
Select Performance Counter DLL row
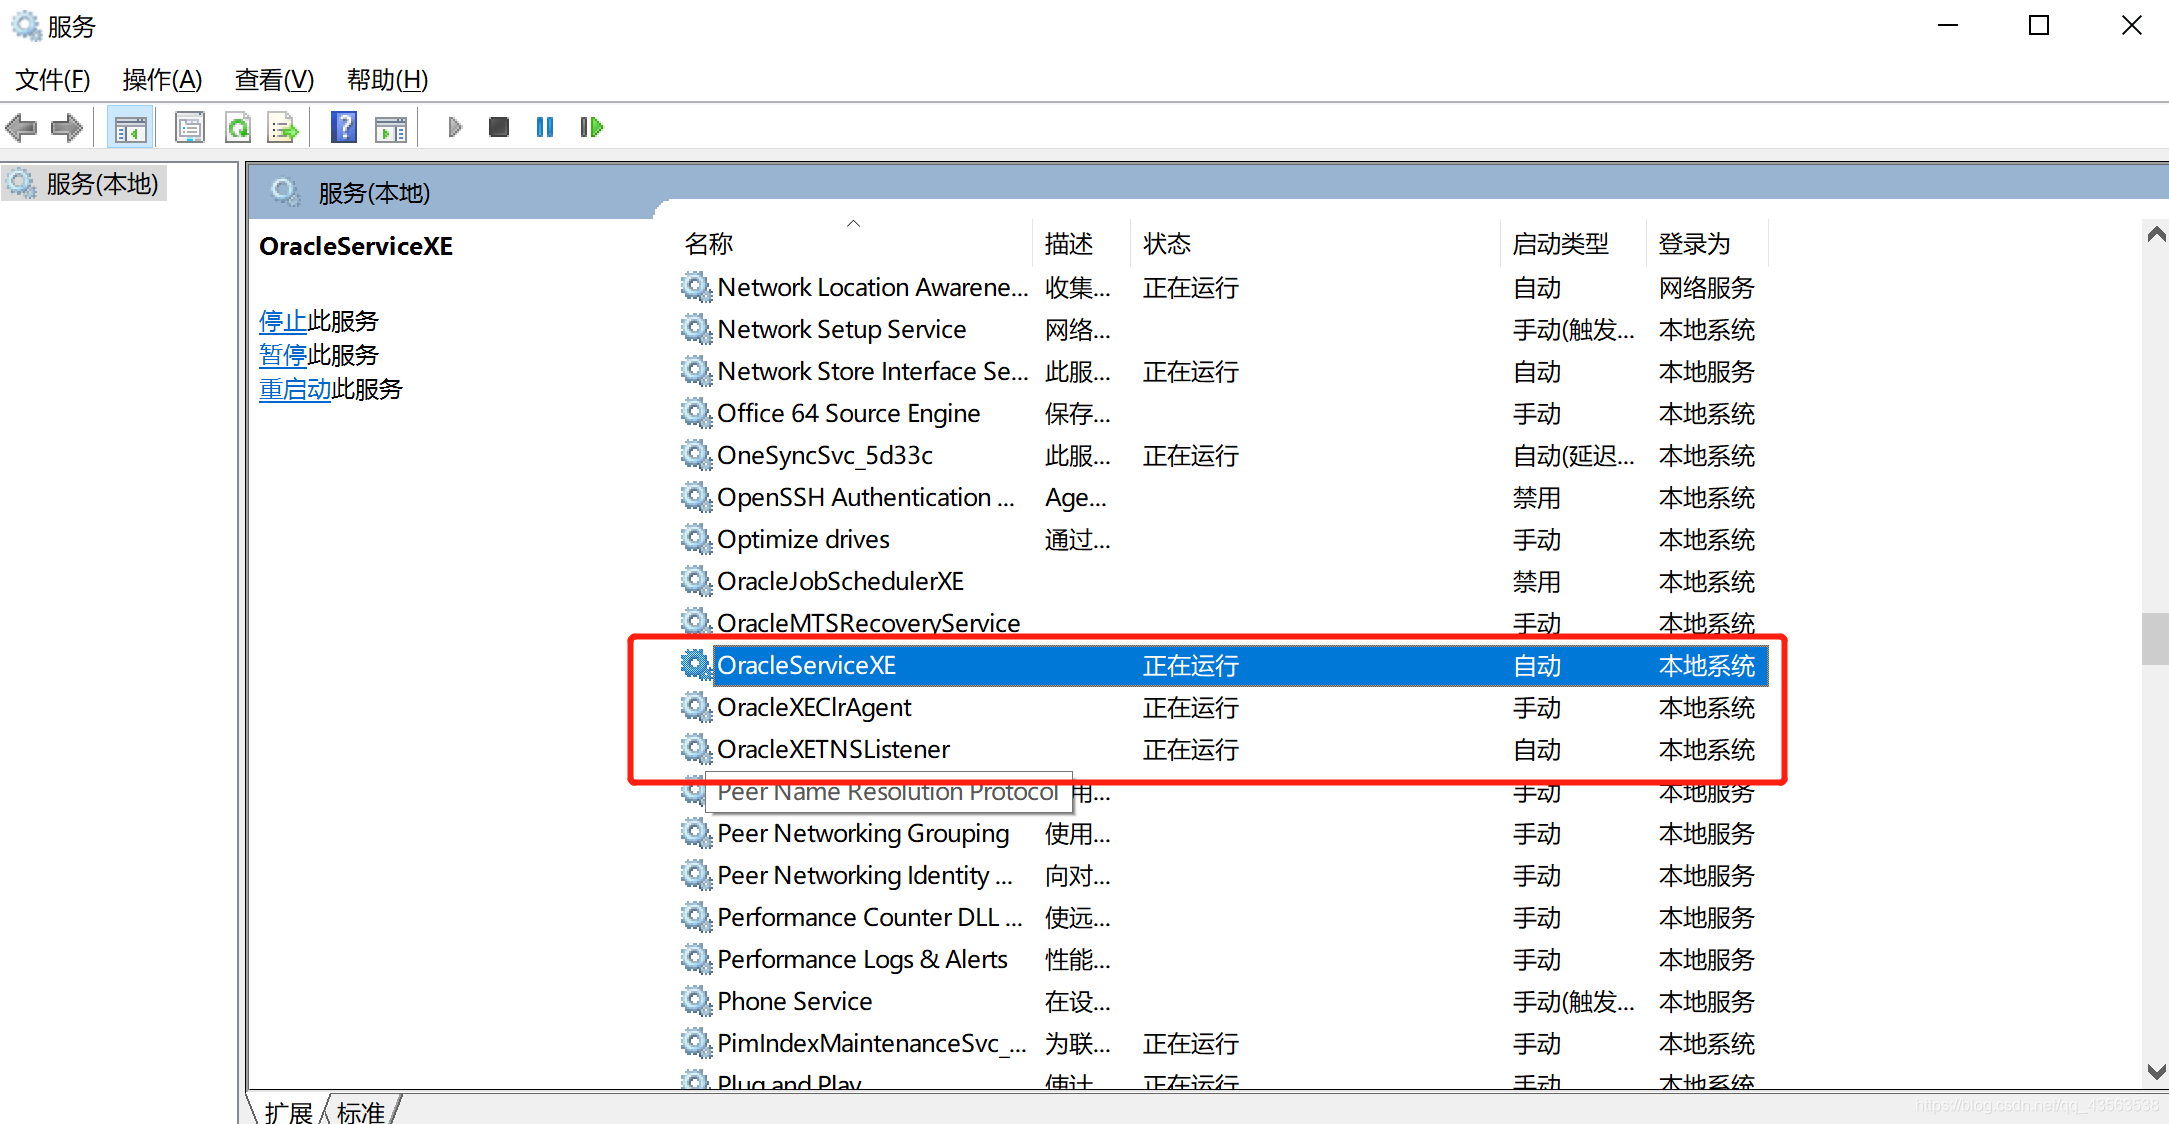1223,917
